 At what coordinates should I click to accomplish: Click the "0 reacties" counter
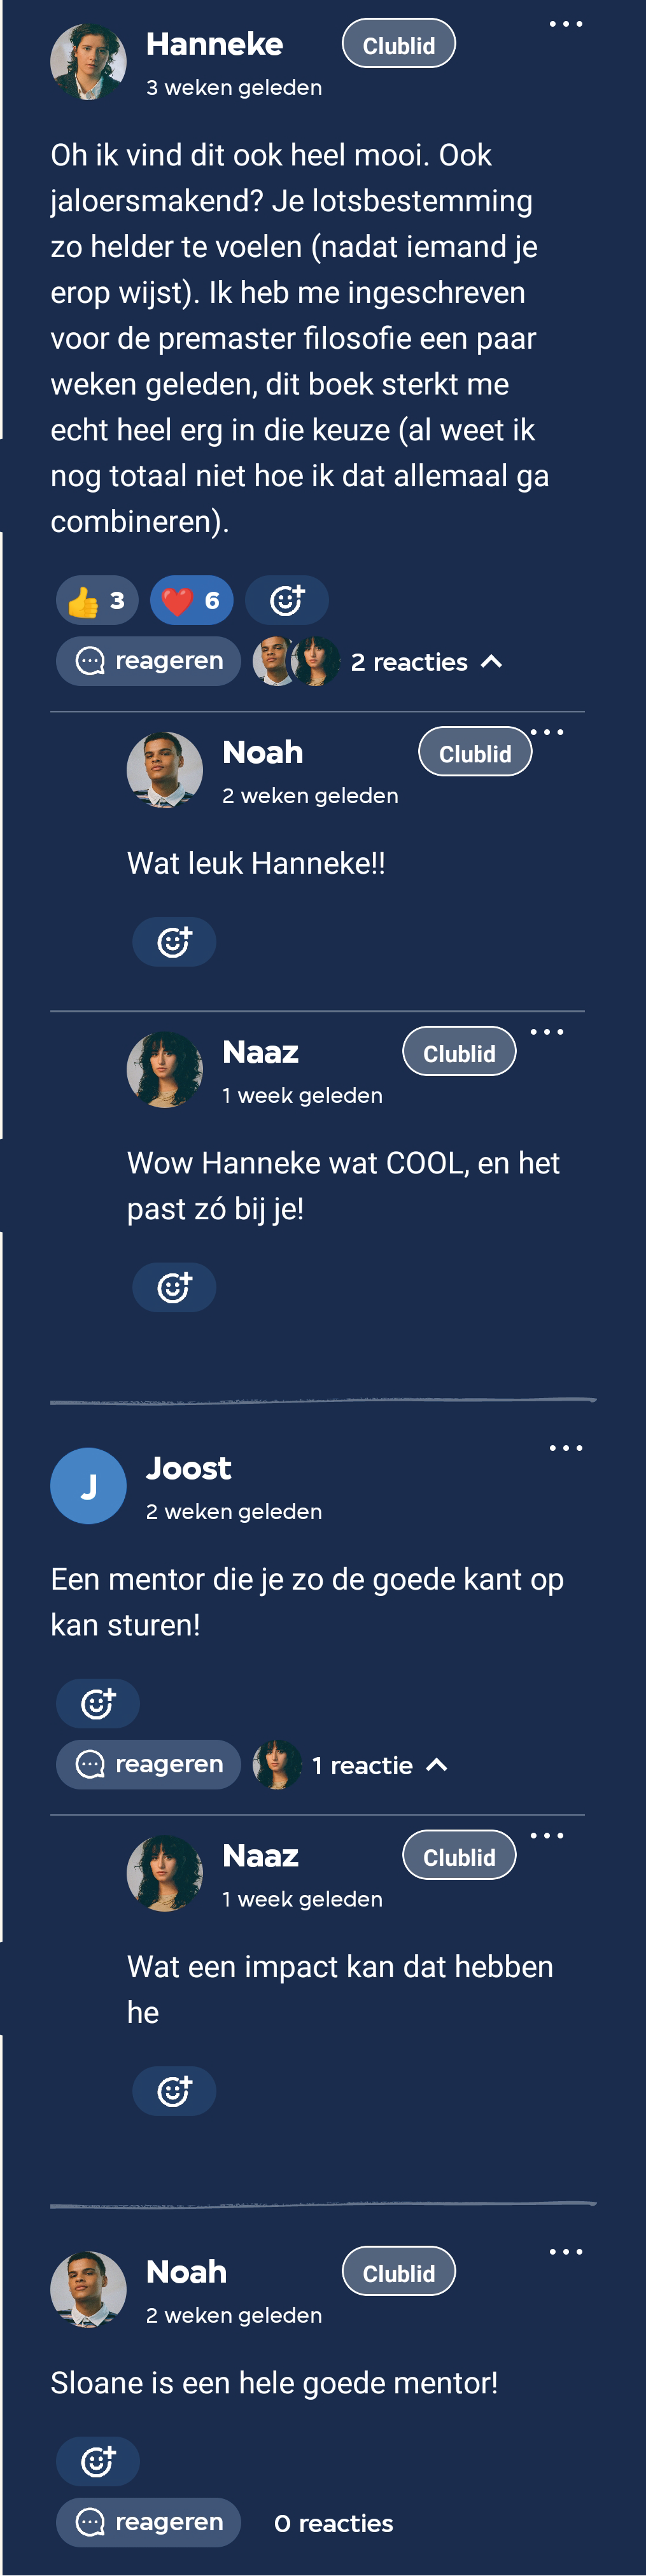333,2523
